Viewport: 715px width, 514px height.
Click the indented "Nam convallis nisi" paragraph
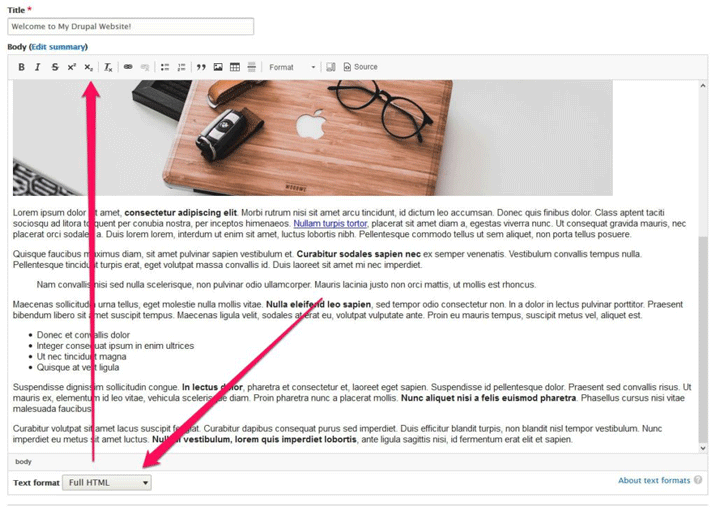[286, 285]
